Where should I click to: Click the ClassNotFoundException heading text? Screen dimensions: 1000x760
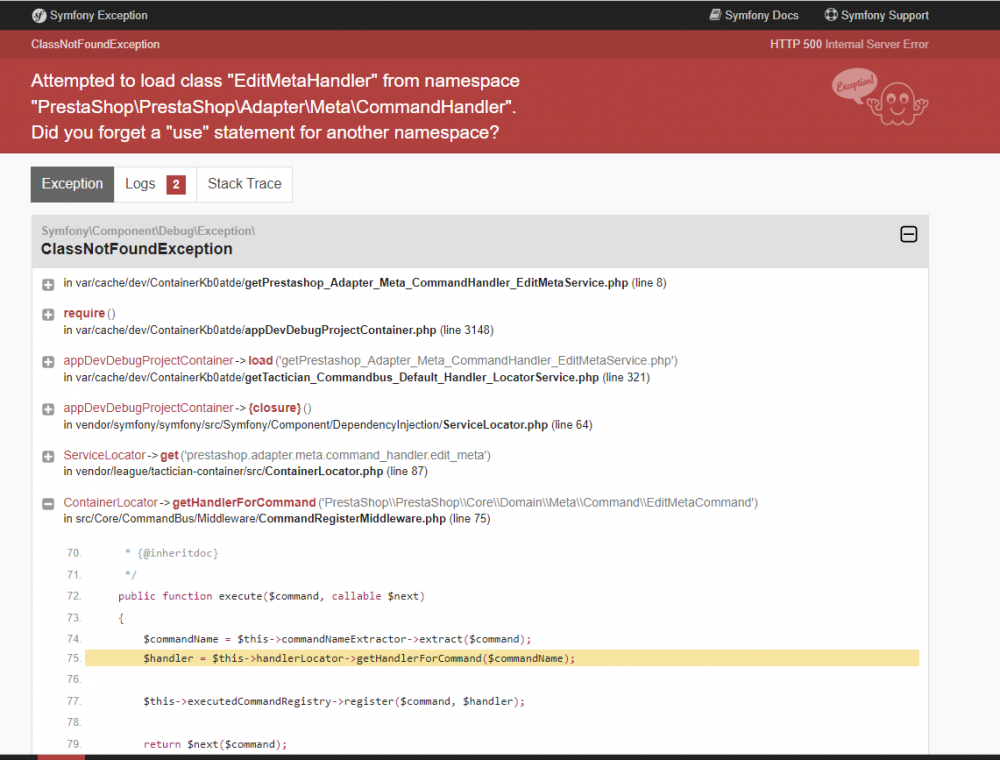click(x=136, y=249)
